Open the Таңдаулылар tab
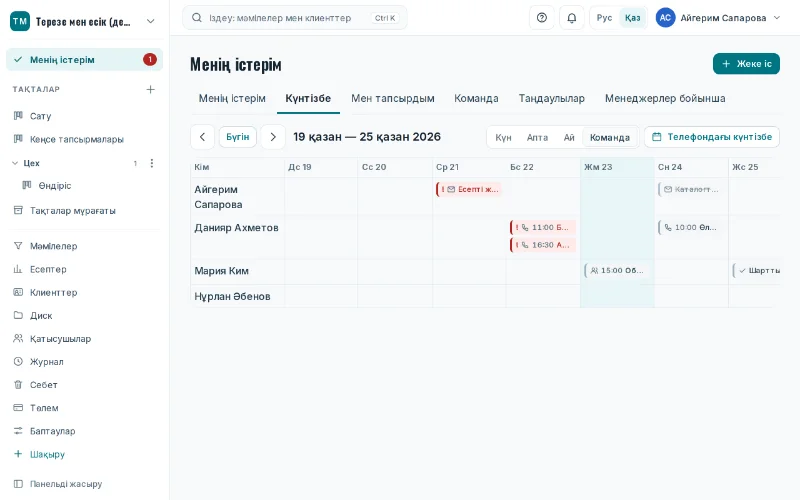800x500 pixels. 552,98
